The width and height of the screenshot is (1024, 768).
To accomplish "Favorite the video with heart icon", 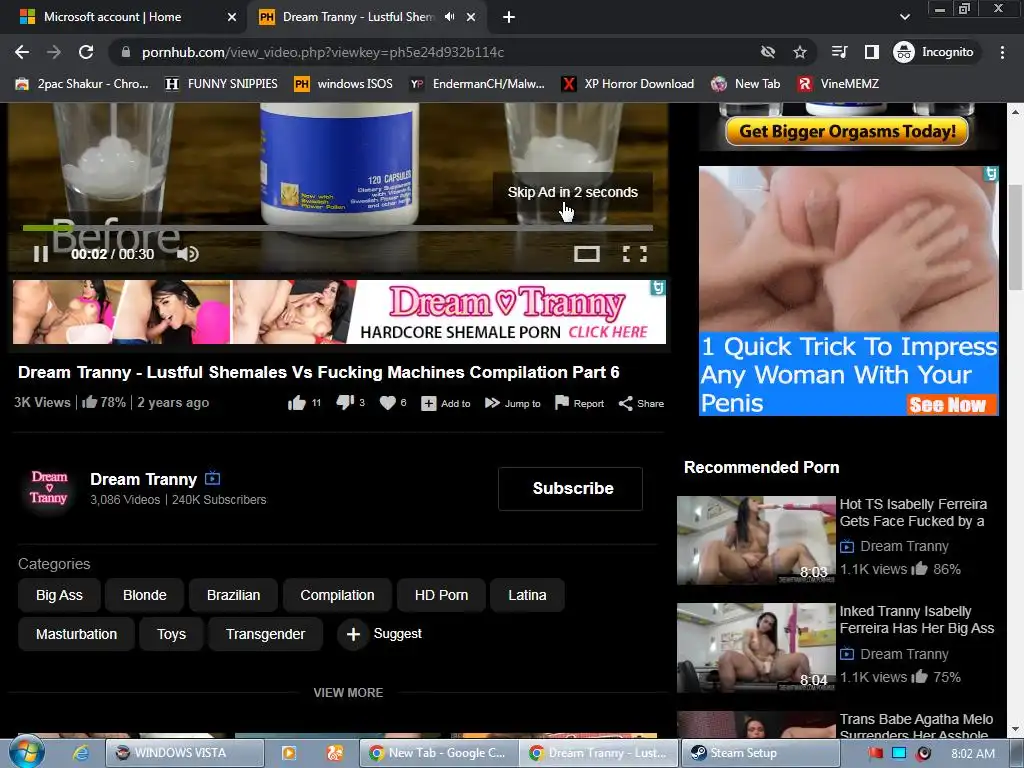I will (x=388, y=403).
